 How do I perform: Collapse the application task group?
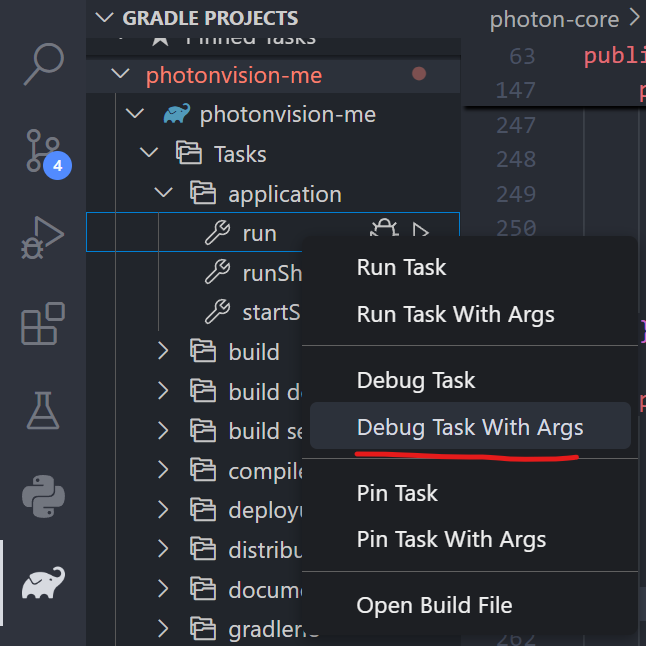coord(163,192)
